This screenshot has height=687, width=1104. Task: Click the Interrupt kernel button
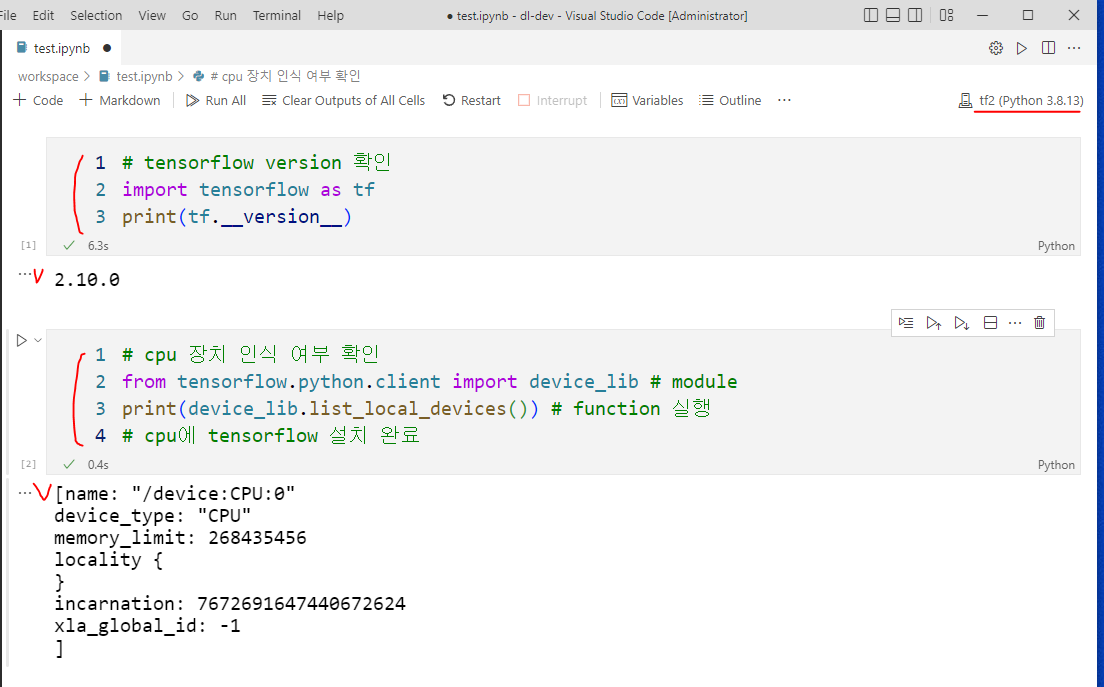point(553,101)
